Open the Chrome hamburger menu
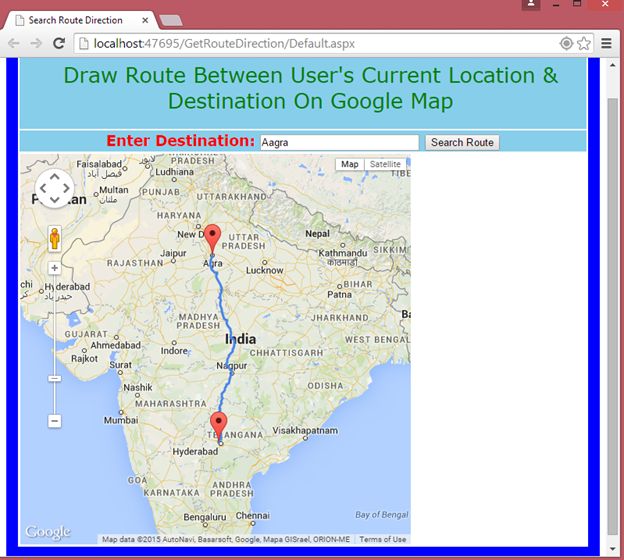The height and width of the screenshot is (560, 624). [x=606, y=43]
